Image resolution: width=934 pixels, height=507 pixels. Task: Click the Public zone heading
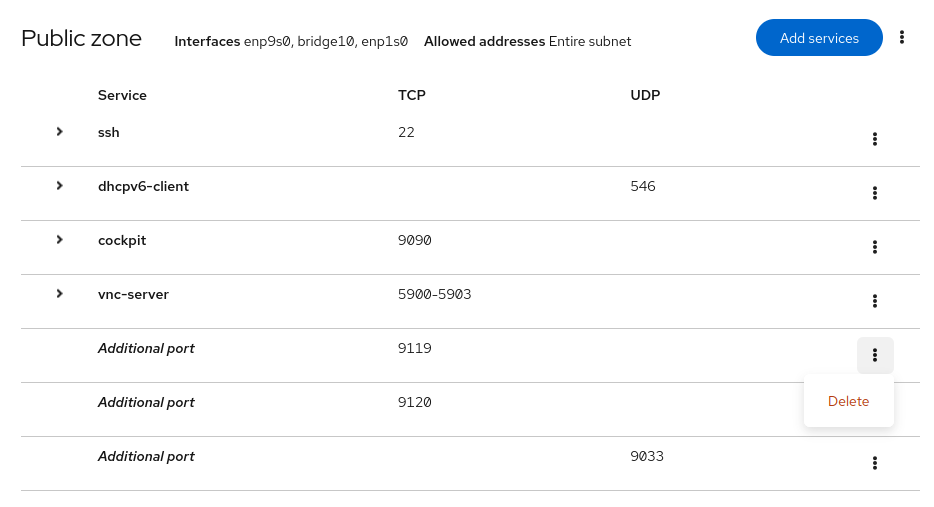coord(81,39)
